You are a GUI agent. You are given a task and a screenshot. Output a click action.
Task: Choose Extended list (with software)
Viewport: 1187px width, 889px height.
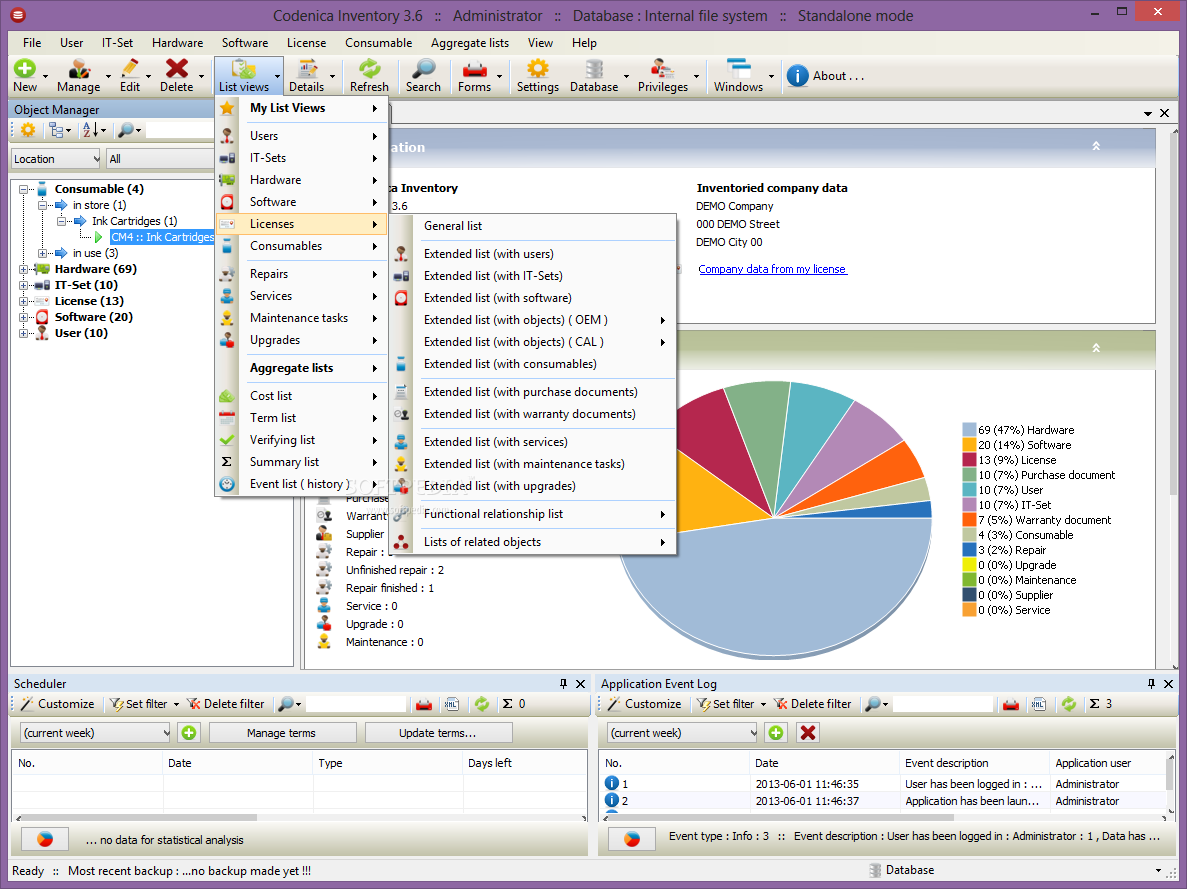(533, 298)
